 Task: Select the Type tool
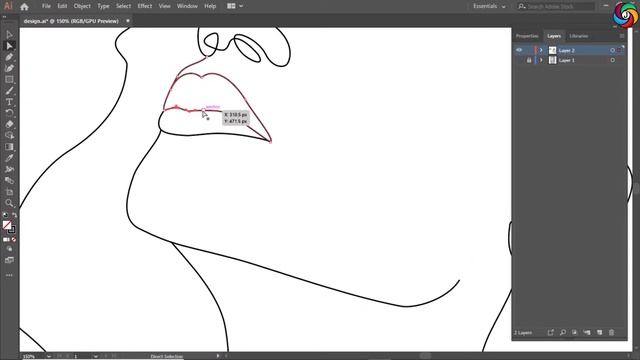pos(9,102)
